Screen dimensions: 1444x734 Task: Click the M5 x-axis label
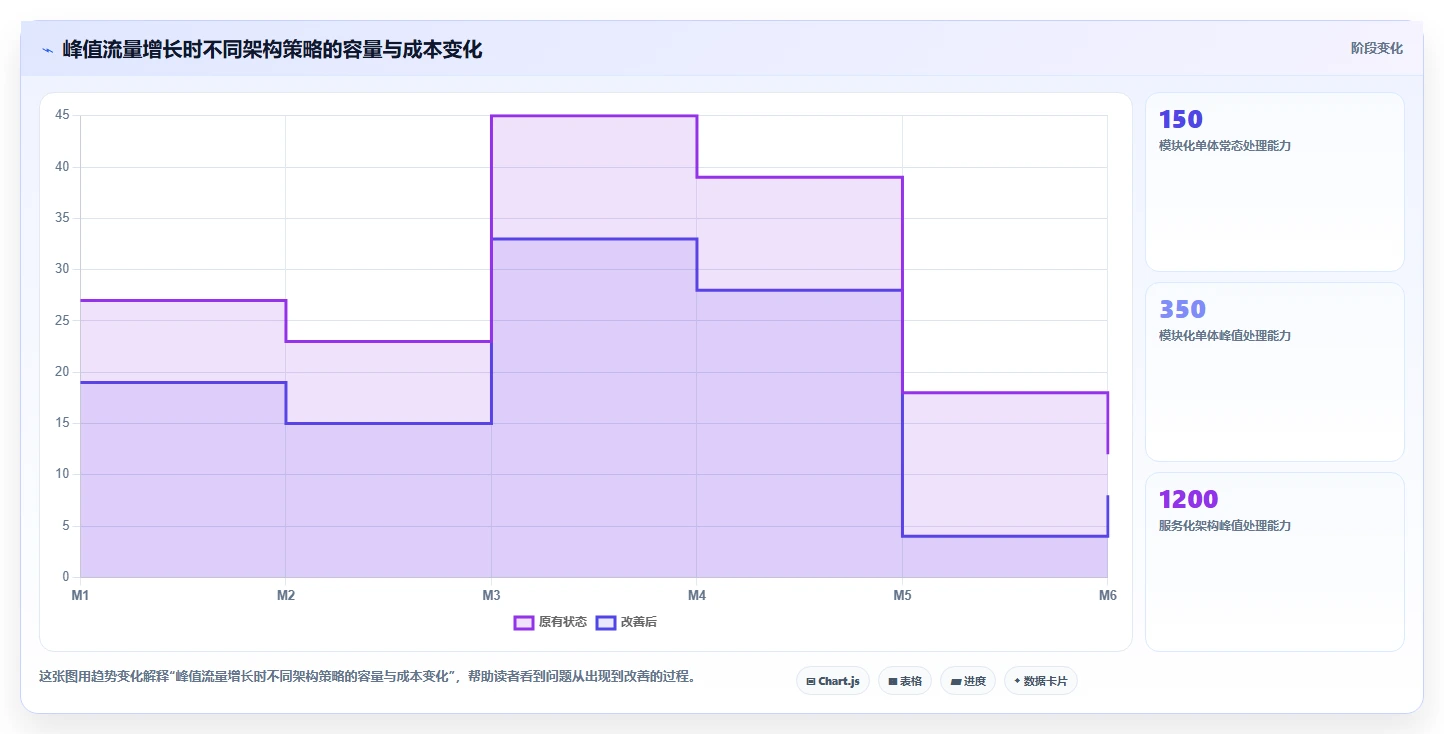tap(902, 596)
